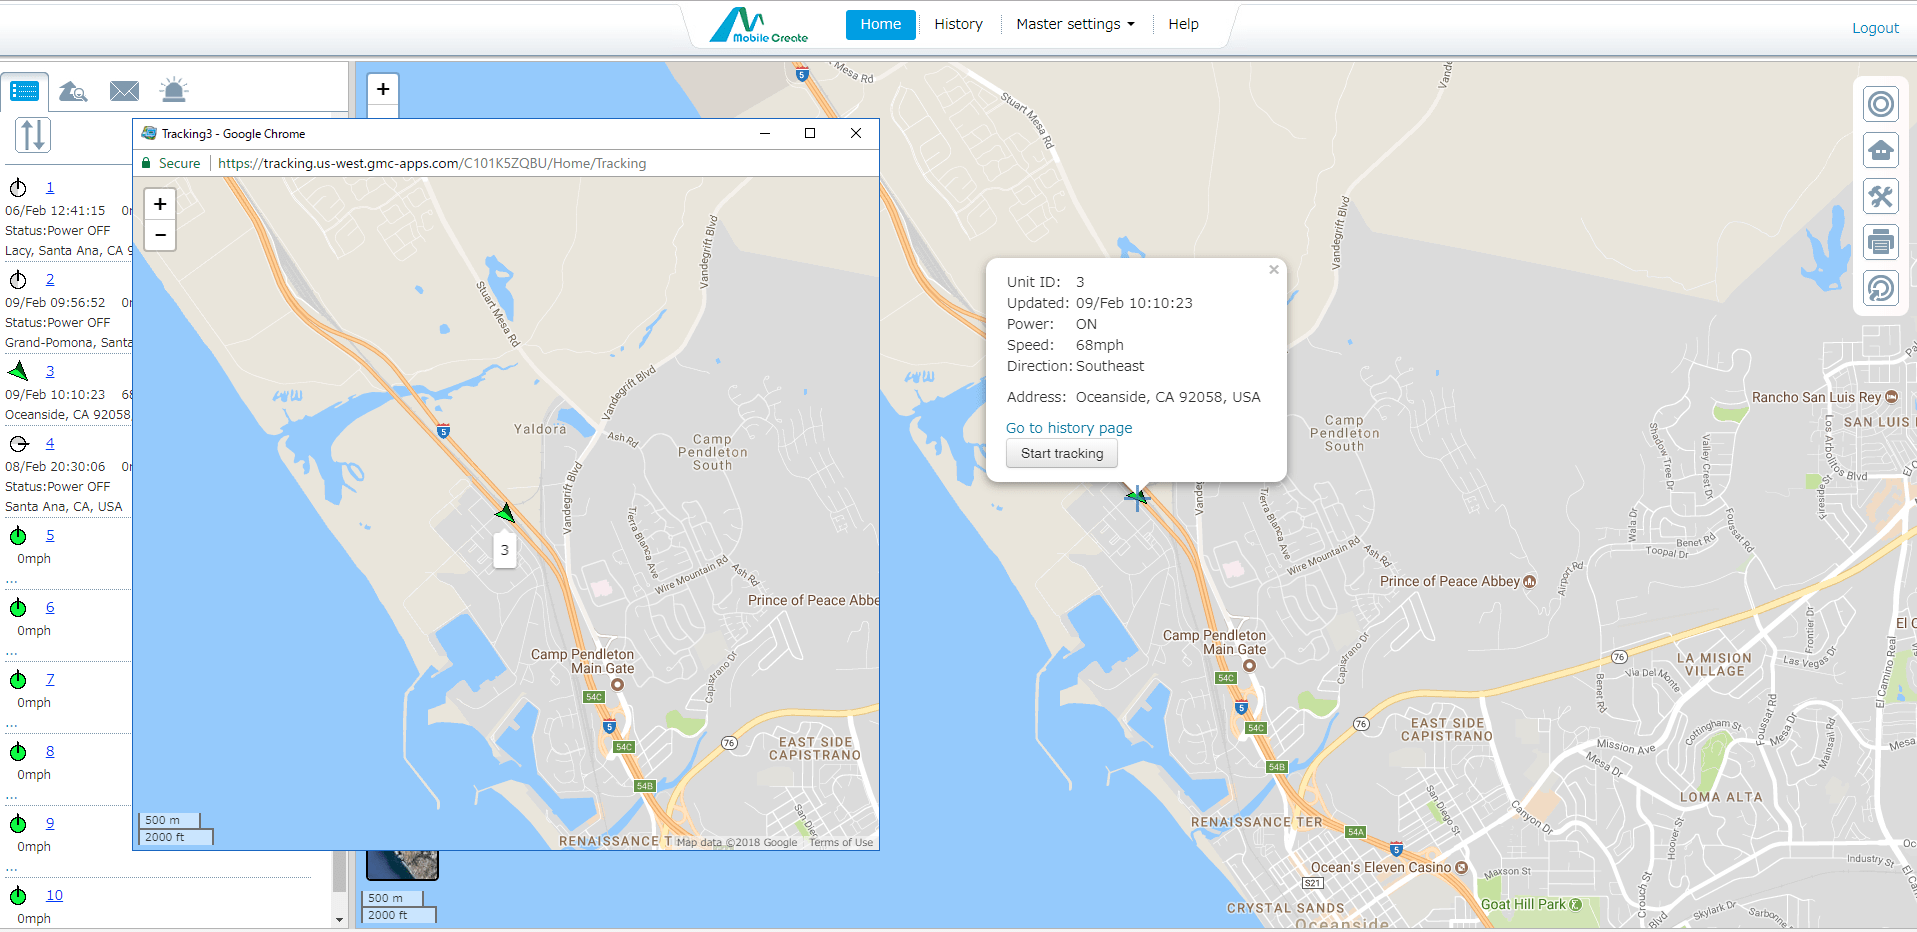The width and height of the screenshot is (1917, 932).
Task: Open the address search tab in left panel
Action: (x=73, y=91)
